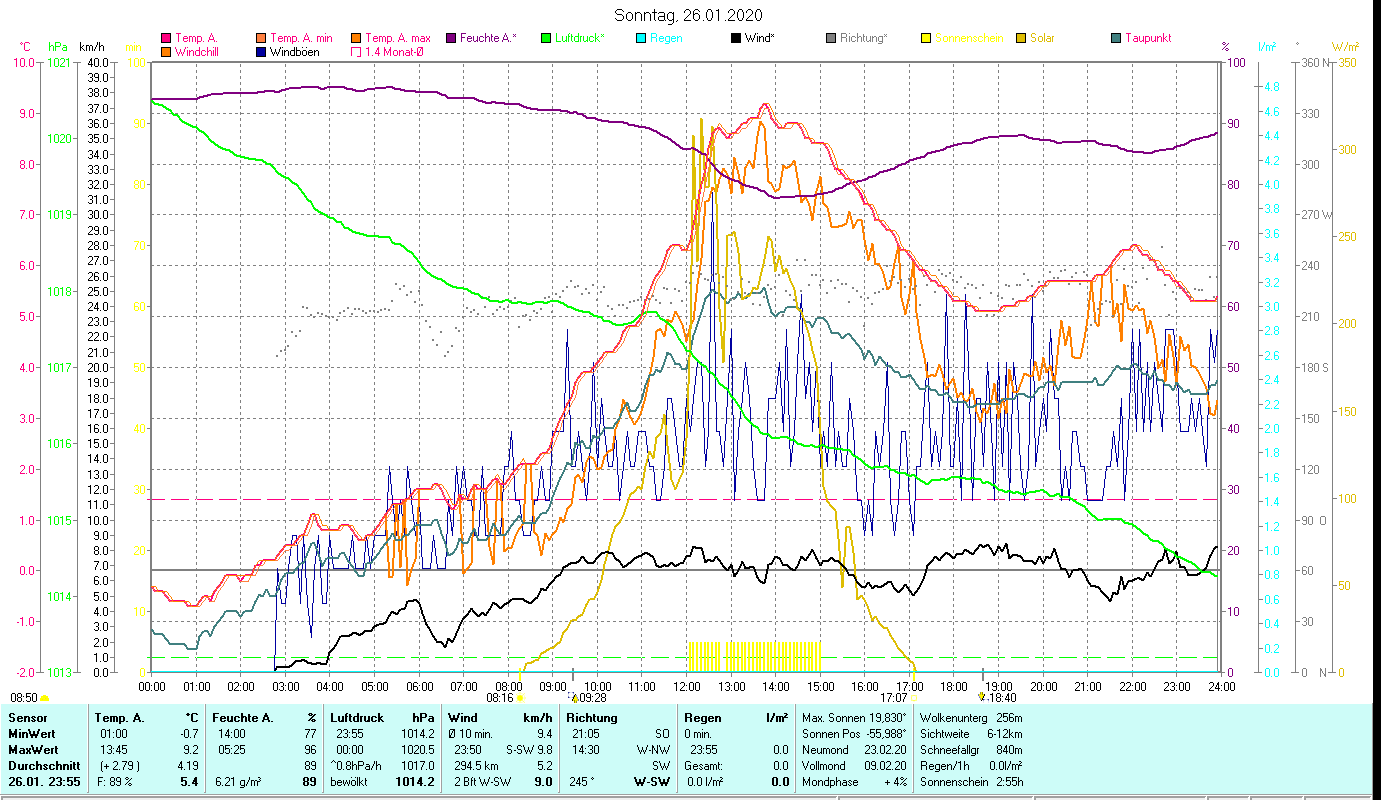This screenshot has width=1381, height=800.
Task: Select the current temperature value 5.4
Action: point(189,782)
